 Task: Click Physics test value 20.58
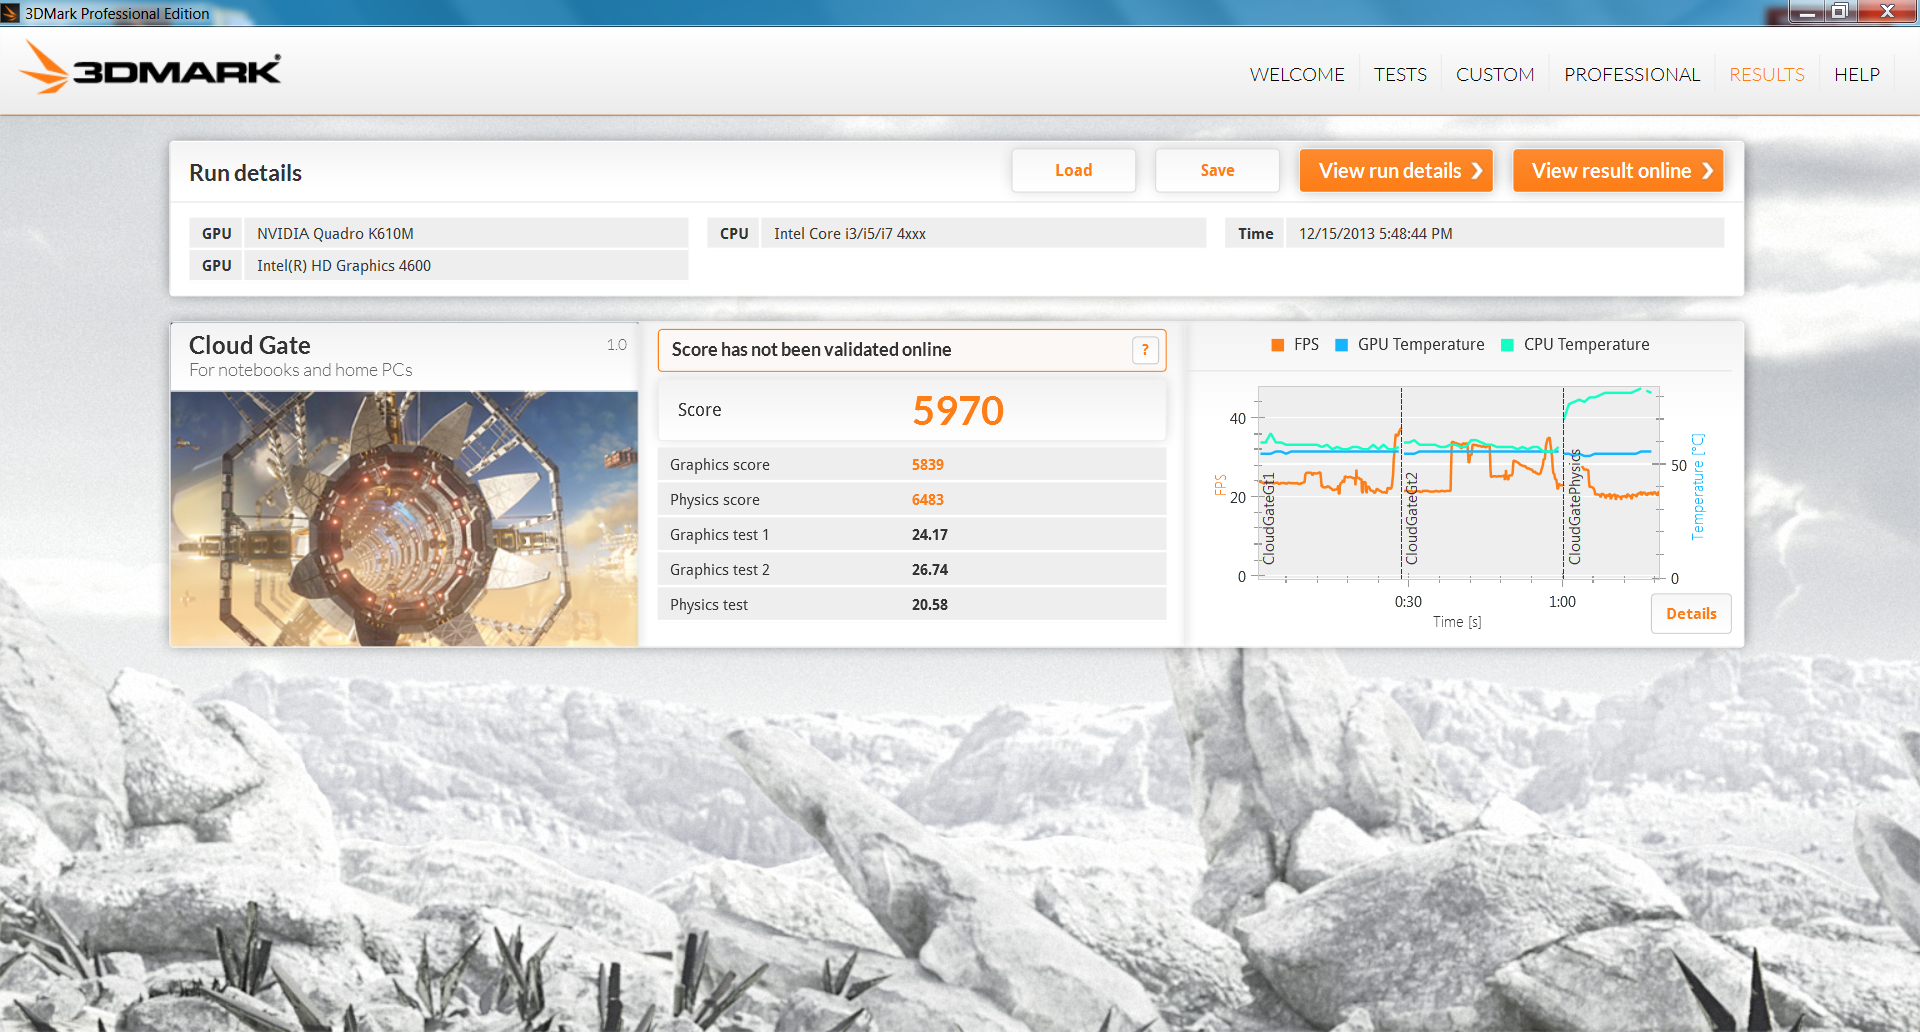(930, 605)
